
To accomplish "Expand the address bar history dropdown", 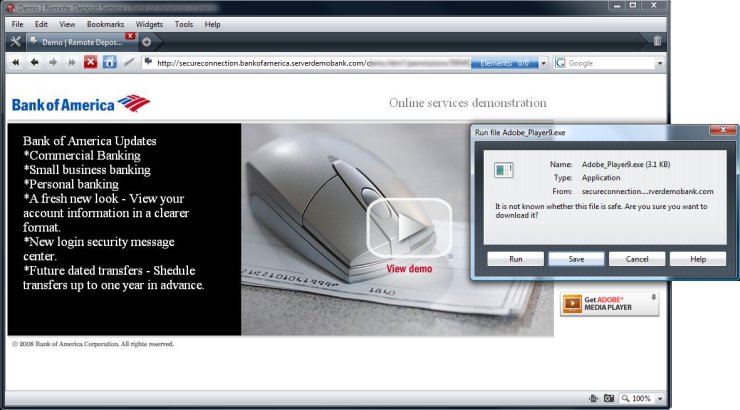I will tap(543, 63).
